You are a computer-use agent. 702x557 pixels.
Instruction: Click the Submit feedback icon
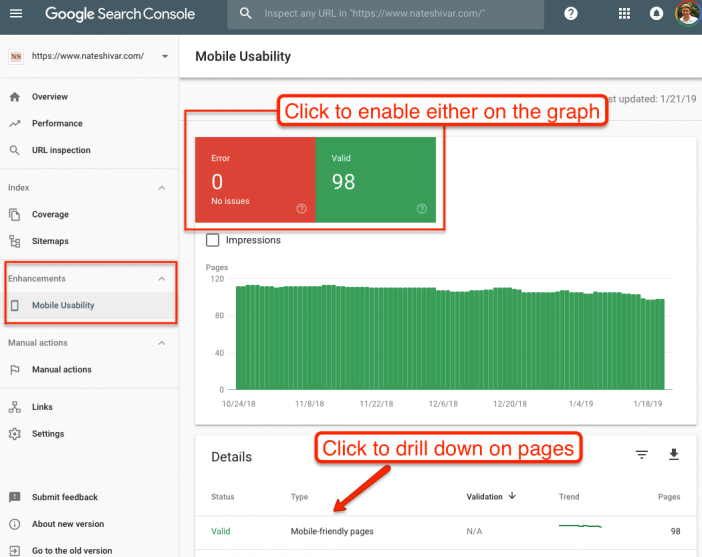(15, 497)
